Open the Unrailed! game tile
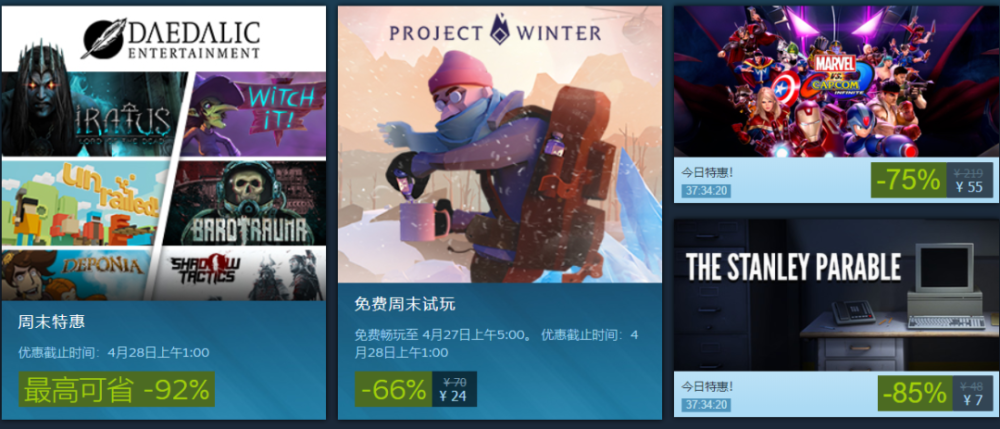The height and width of the screenshot is (429, 1000). pos(85,203)
